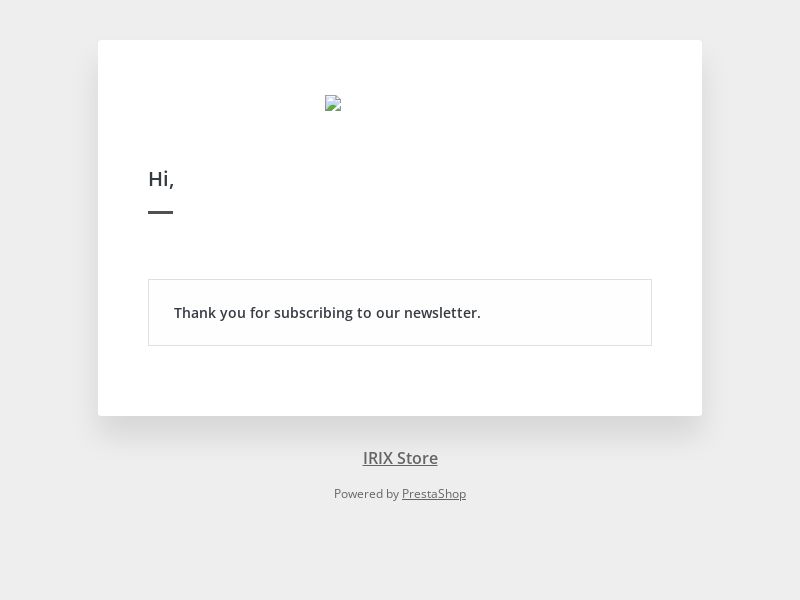The height and width of the screenshot is (600, 800).
Task: Click the 'Hi,' greeting heading
Action: tap(161, 179)
